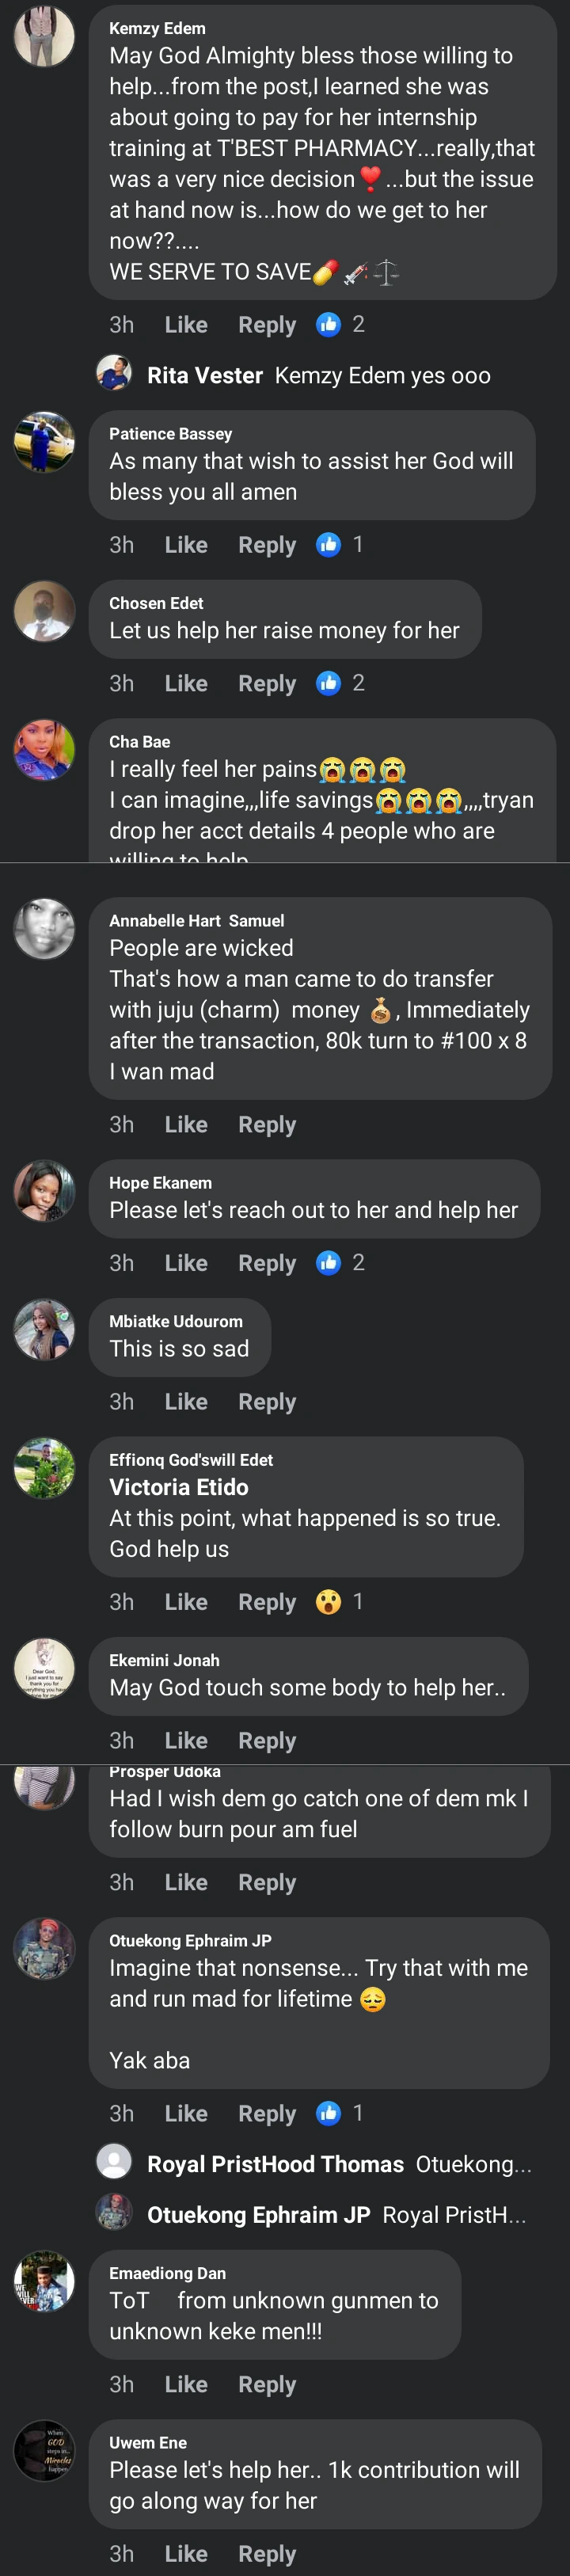Click like reaction icon under Patience Bassey's comment

click(328, 544)
